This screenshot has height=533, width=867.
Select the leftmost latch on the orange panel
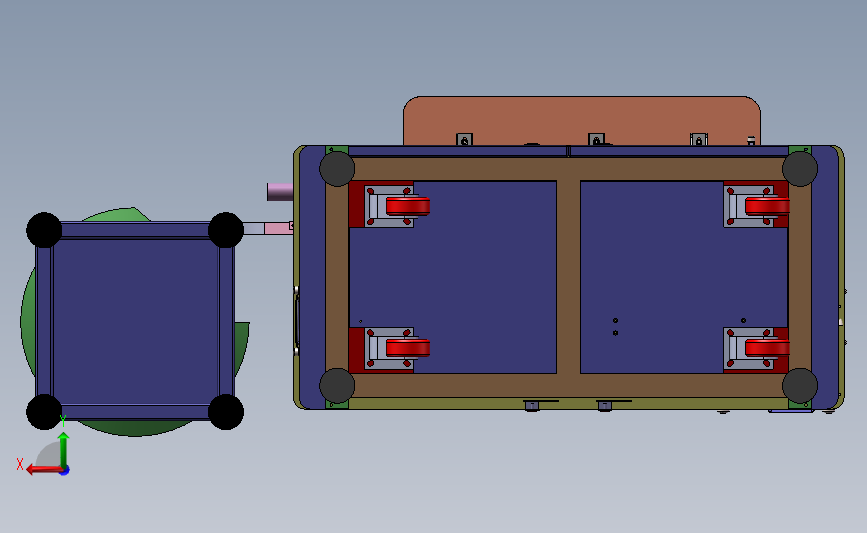tap(464, 140)
